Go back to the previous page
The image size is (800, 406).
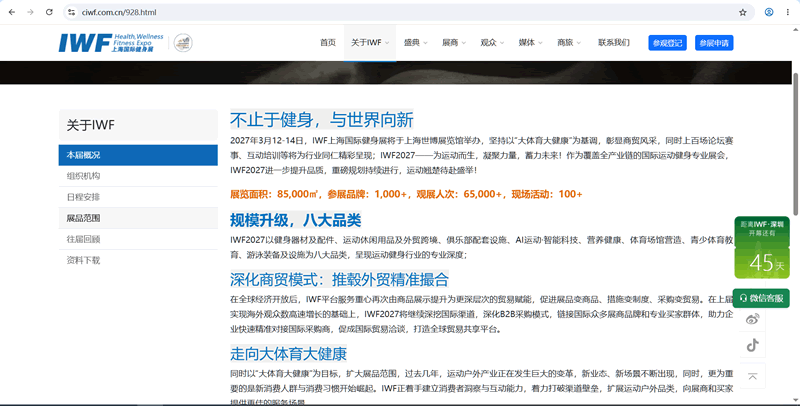[12, 12]
